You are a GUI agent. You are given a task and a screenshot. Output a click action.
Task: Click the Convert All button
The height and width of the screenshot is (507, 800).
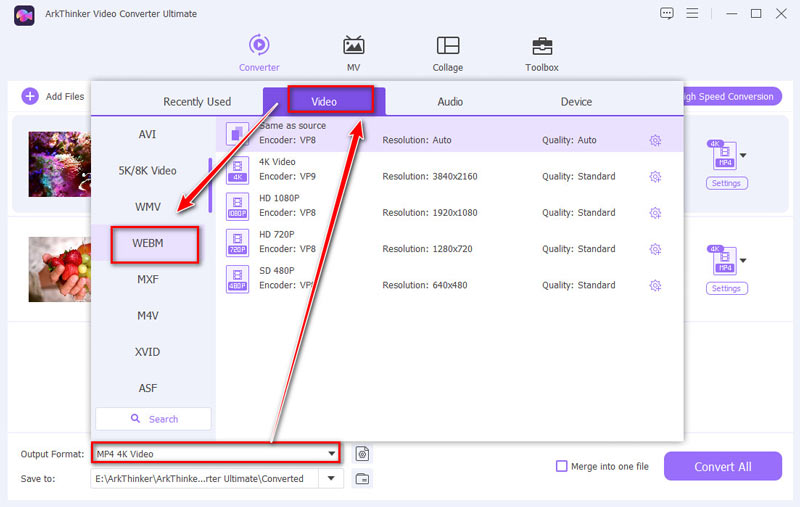722,466
